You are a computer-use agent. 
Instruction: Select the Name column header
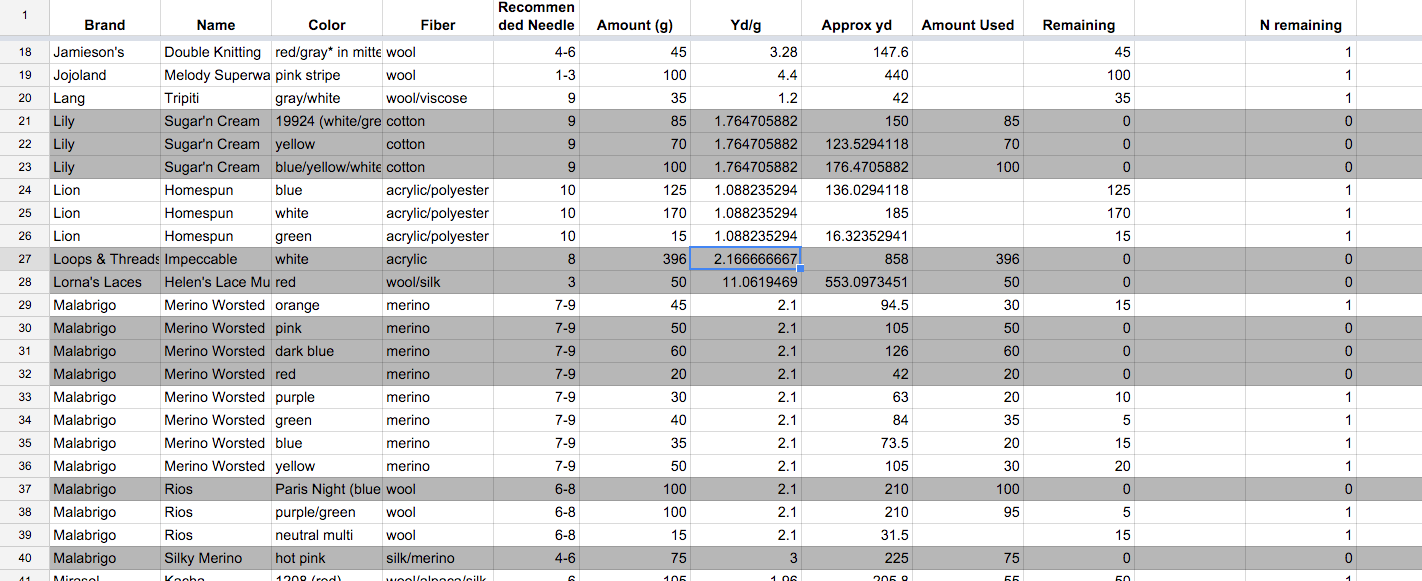215,25
